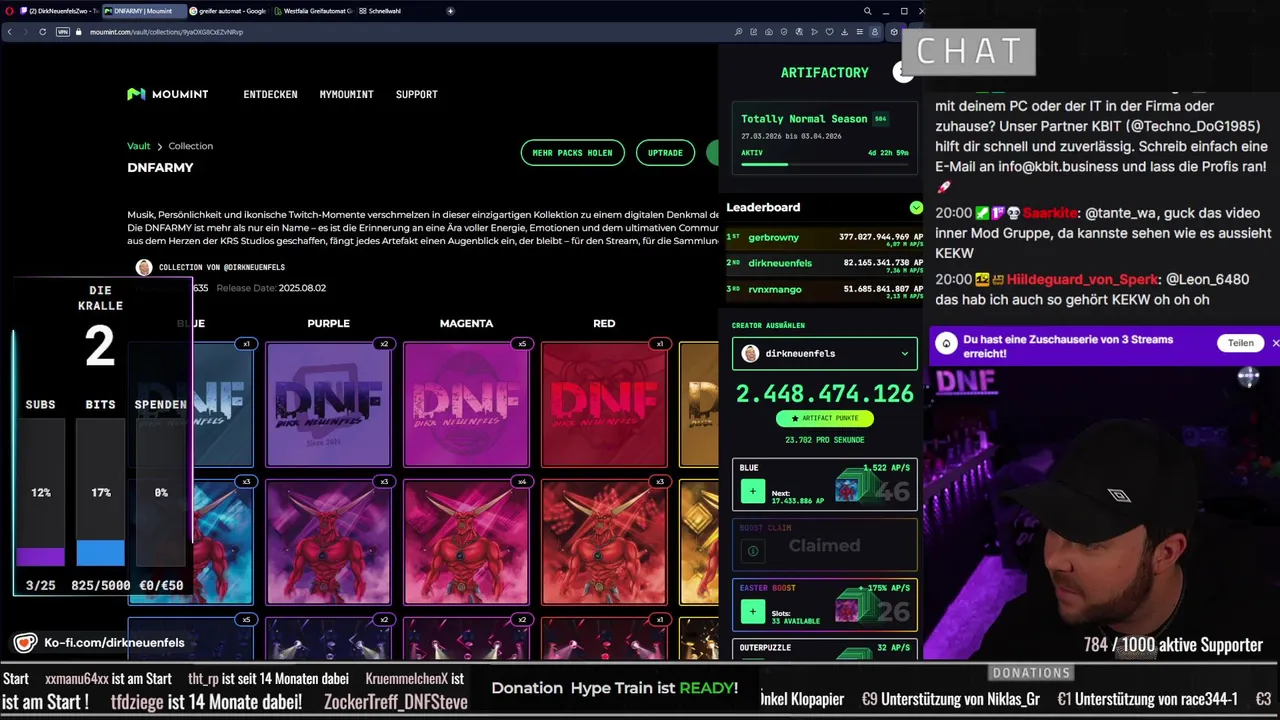Click the Moumint logo in header
This screenshot has width=1280, height=720.
pyautogui.click(x=168, y=94)
